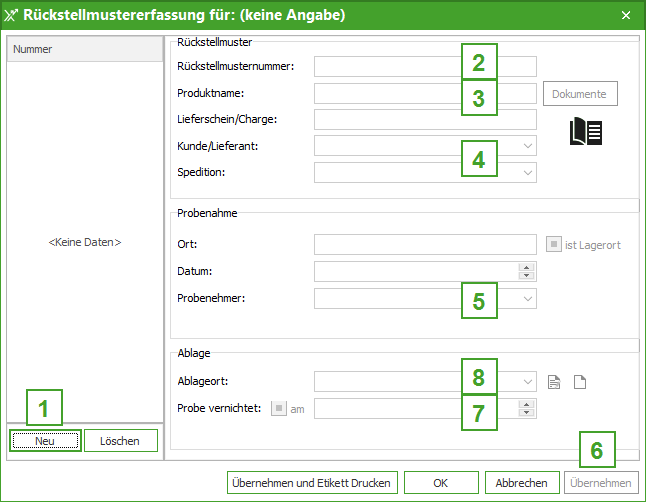The image size is (646, 502).
Task: Expand the Spedition dropdown list
Action: 528,172
